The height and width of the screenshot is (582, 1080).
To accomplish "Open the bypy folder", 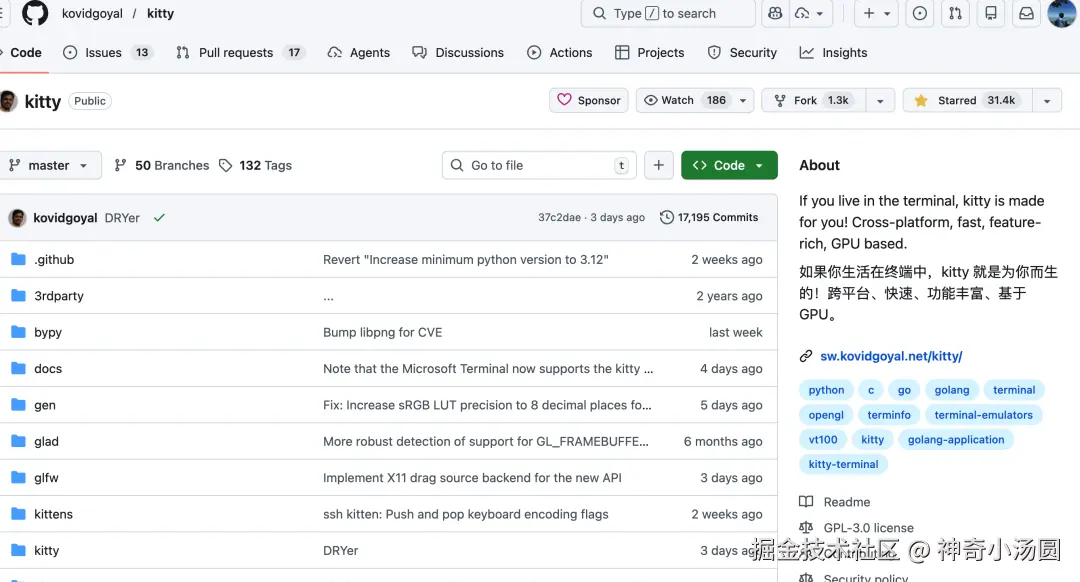I will (x=48, y=332).
